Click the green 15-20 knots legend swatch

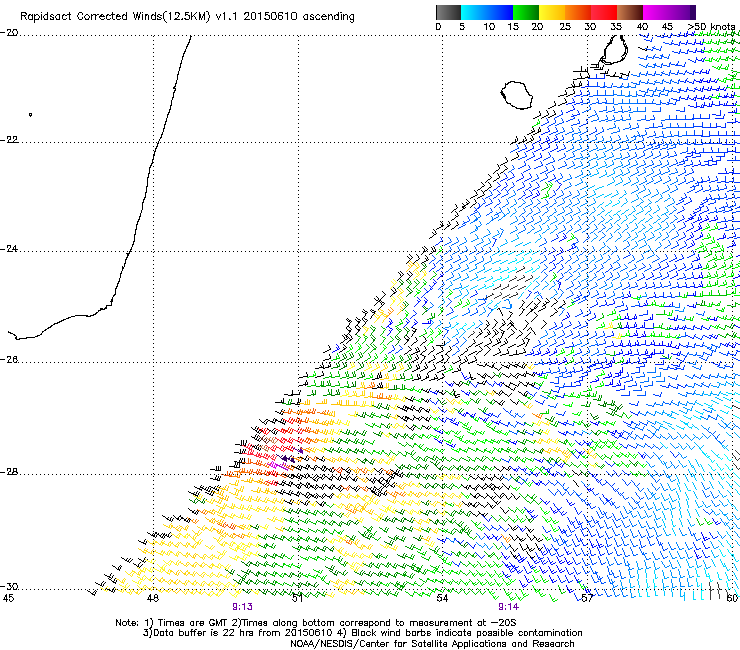pos(526,12)
